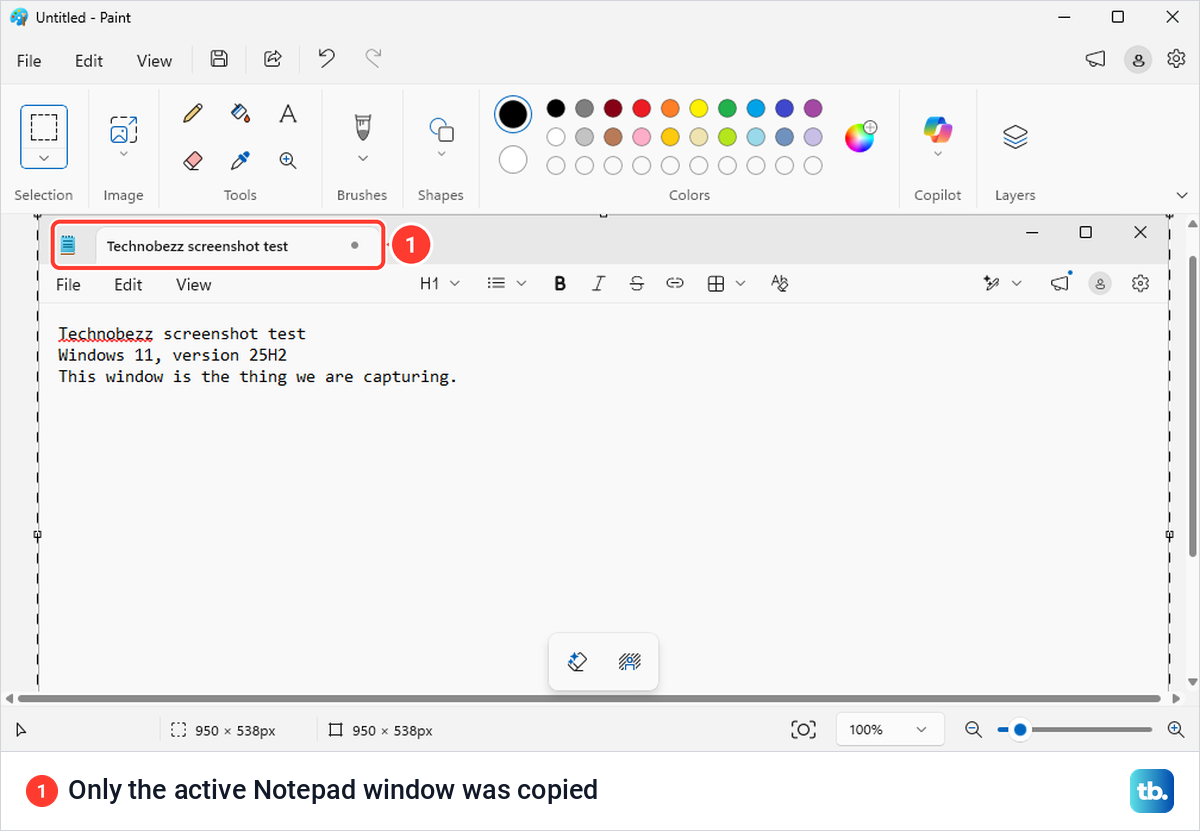
Task: Pick the green color swatch
Action: point(727,108)
